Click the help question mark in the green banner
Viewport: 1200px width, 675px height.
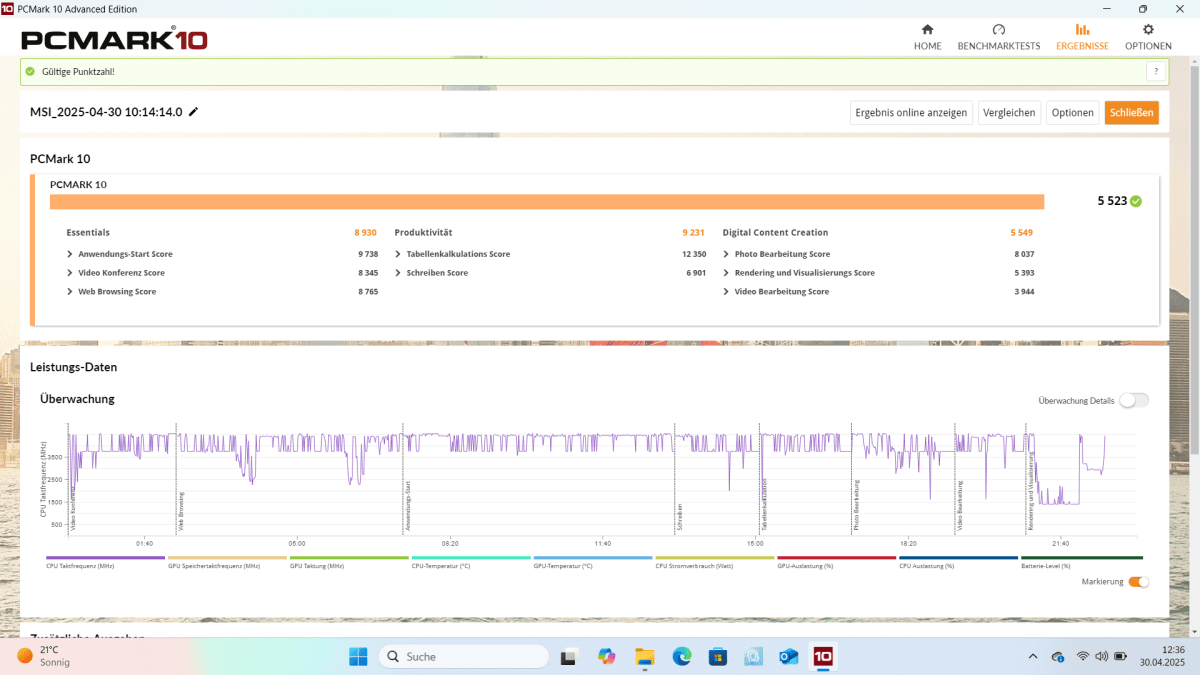pos(1156,71)
